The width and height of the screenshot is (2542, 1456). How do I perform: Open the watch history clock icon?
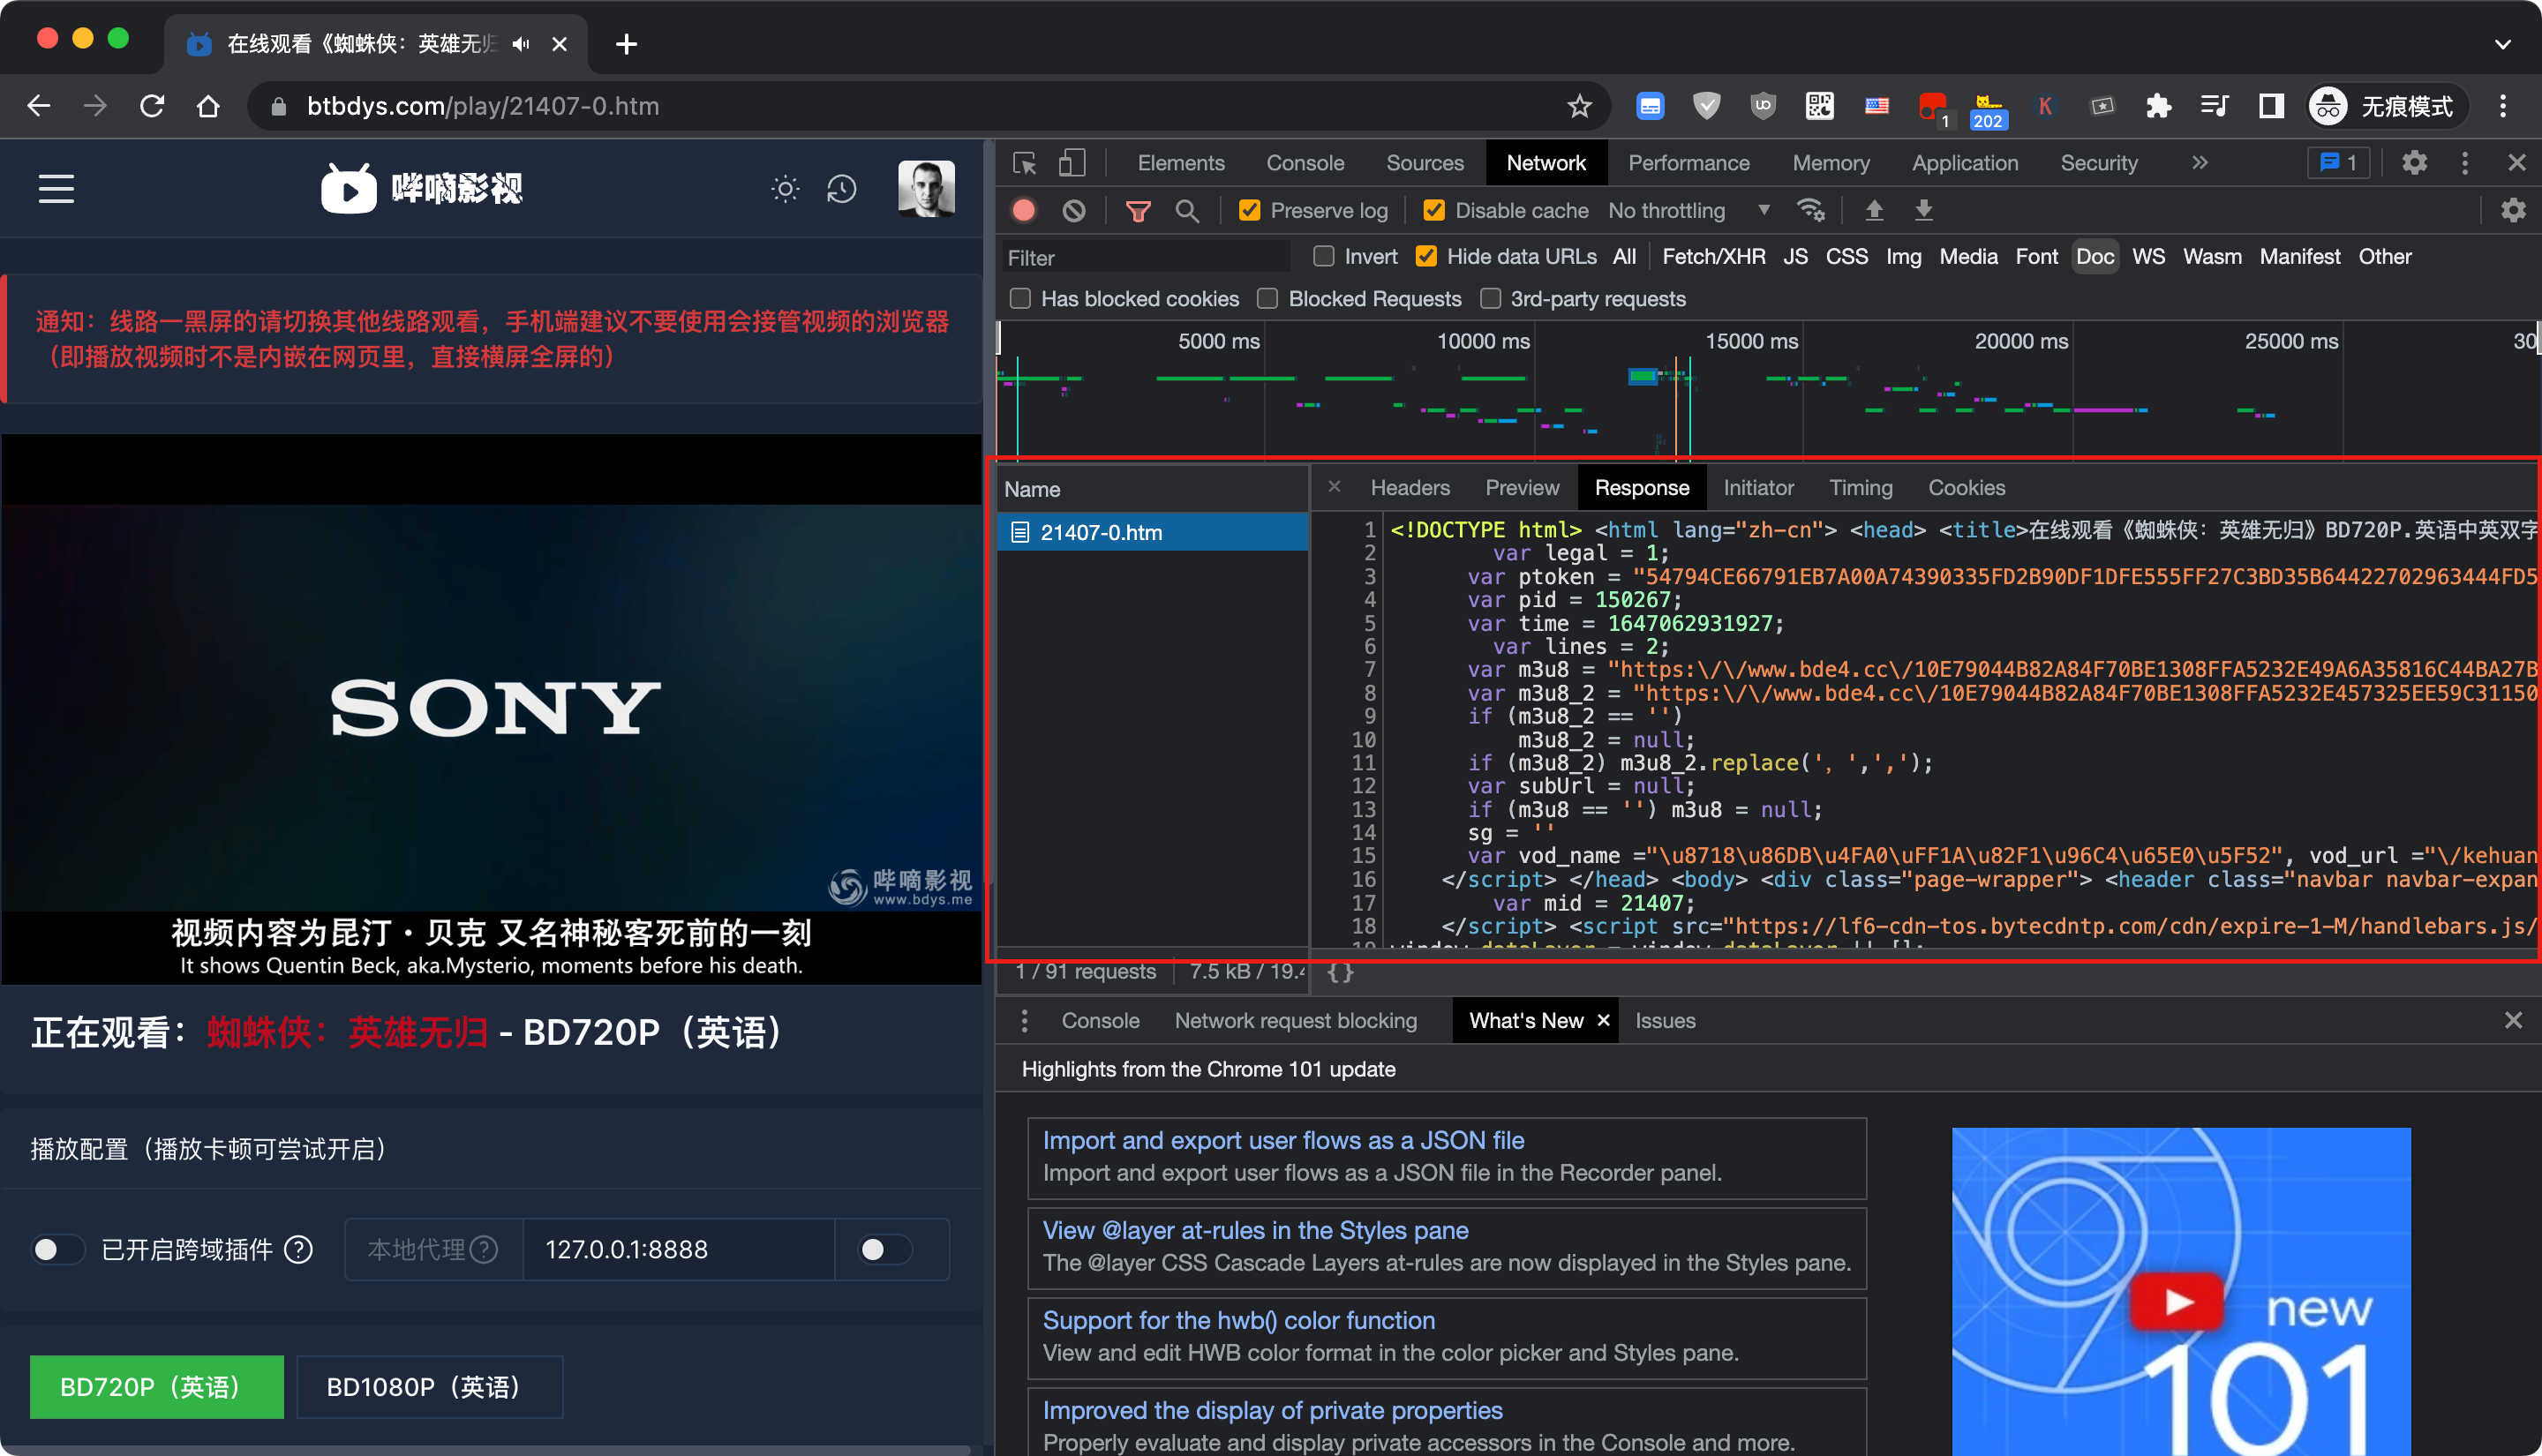(842, 189)
